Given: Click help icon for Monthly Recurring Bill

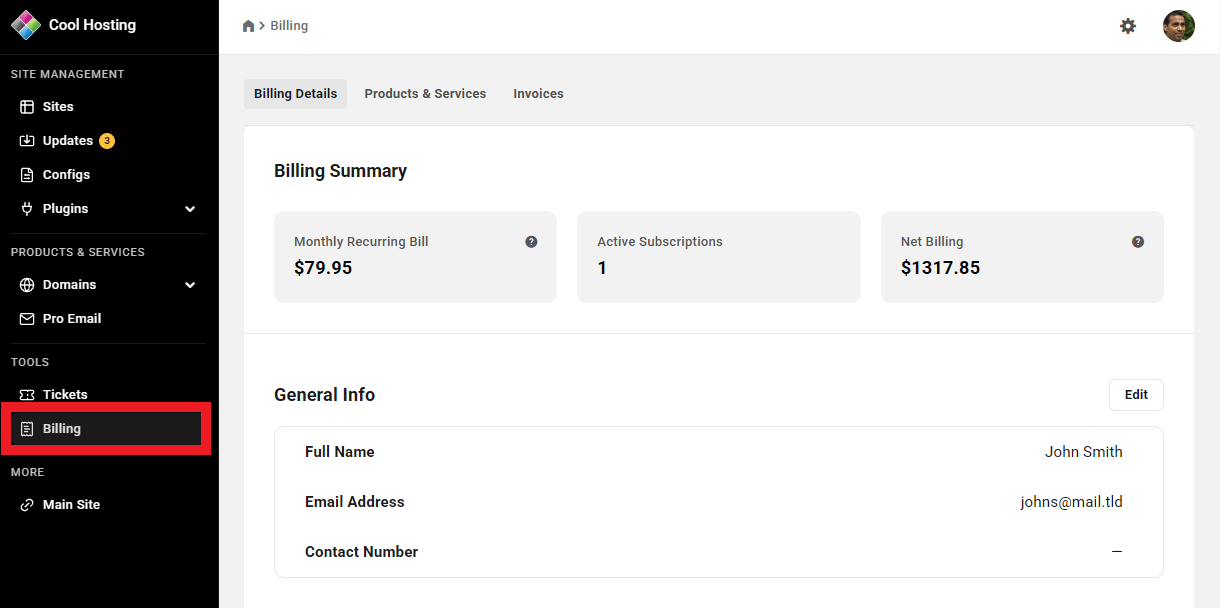Looking at the screenshot, I should pyautogui.click(x=531, y=242).
